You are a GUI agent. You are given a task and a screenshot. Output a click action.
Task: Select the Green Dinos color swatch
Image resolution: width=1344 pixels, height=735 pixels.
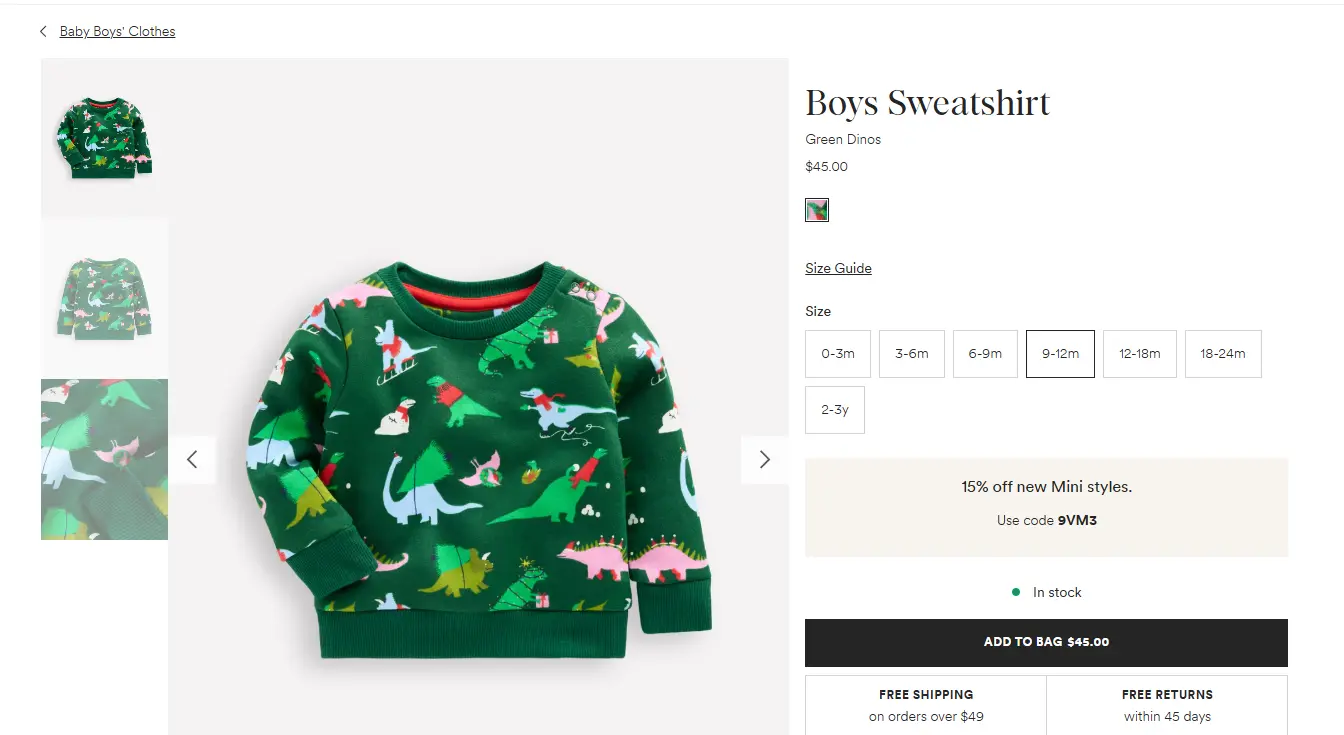pyautogui.click(x=817, y=210)
